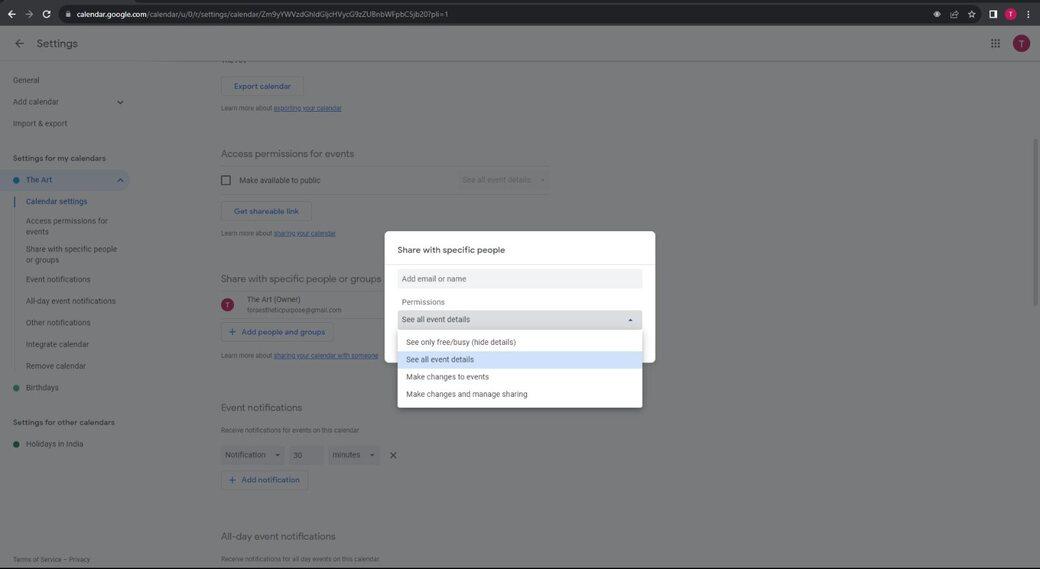Go to Integrate calendar in sidebar
Image resolution: width=1040 pixels, height=569 pixels.
pyautogui.click(x=57, y=345)
